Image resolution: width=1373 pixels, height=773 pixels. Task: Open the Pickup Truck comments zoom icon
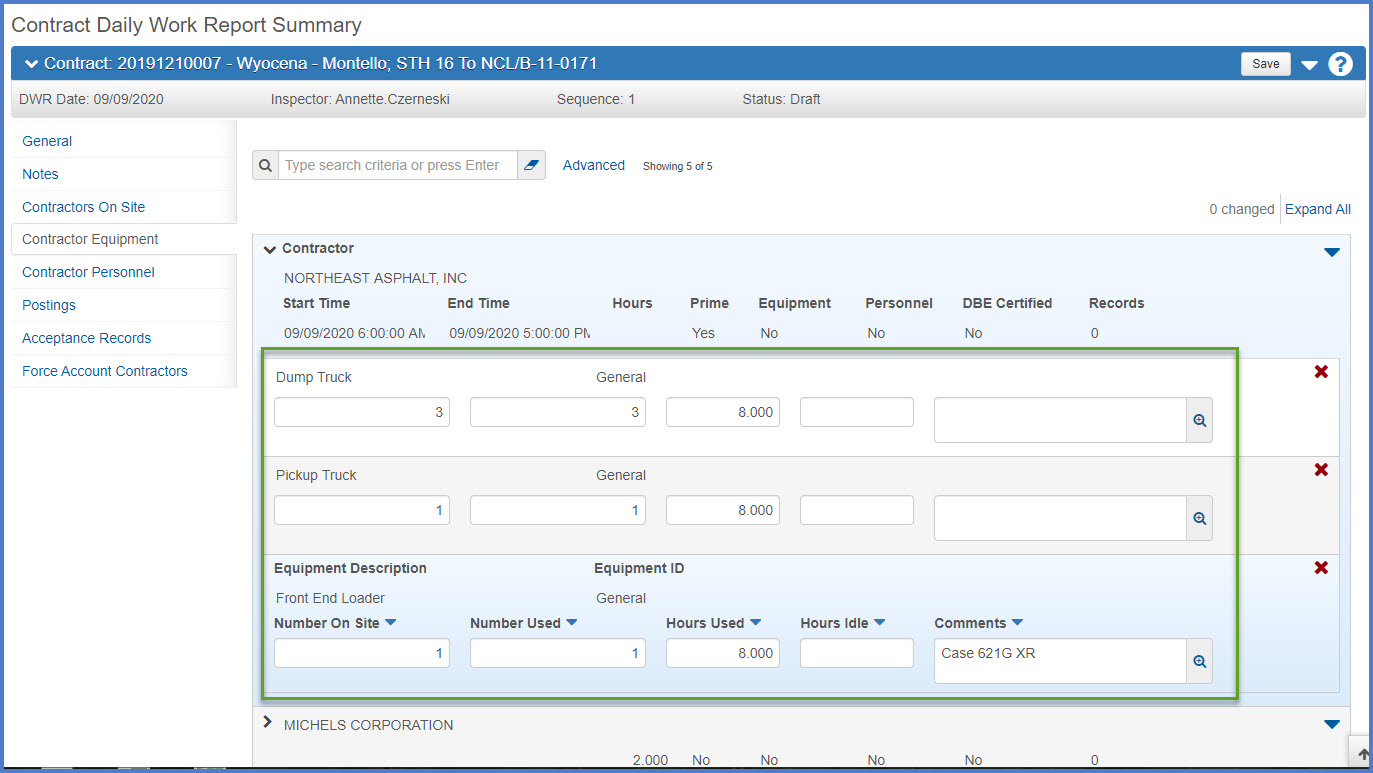coord(1200,519)
